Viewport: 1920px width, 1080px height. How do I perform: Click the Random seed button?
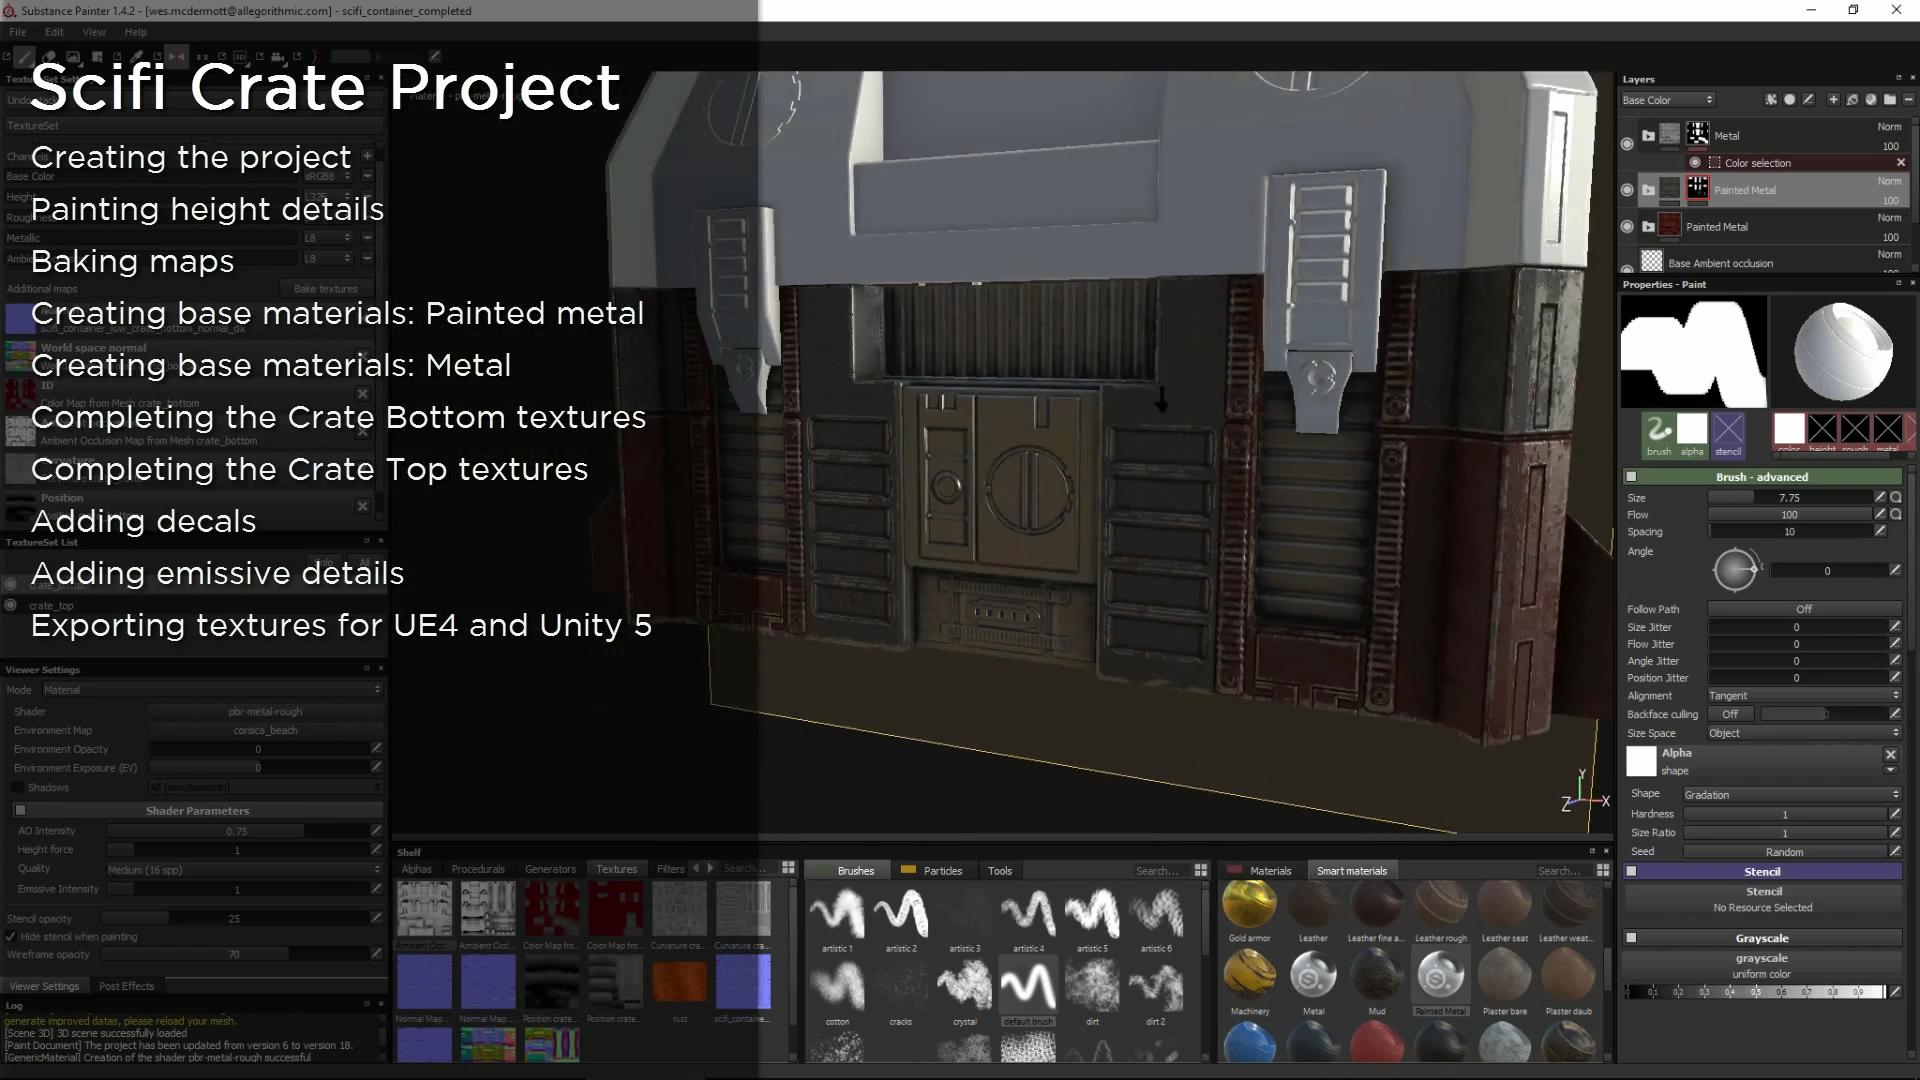pos(1784,852)
